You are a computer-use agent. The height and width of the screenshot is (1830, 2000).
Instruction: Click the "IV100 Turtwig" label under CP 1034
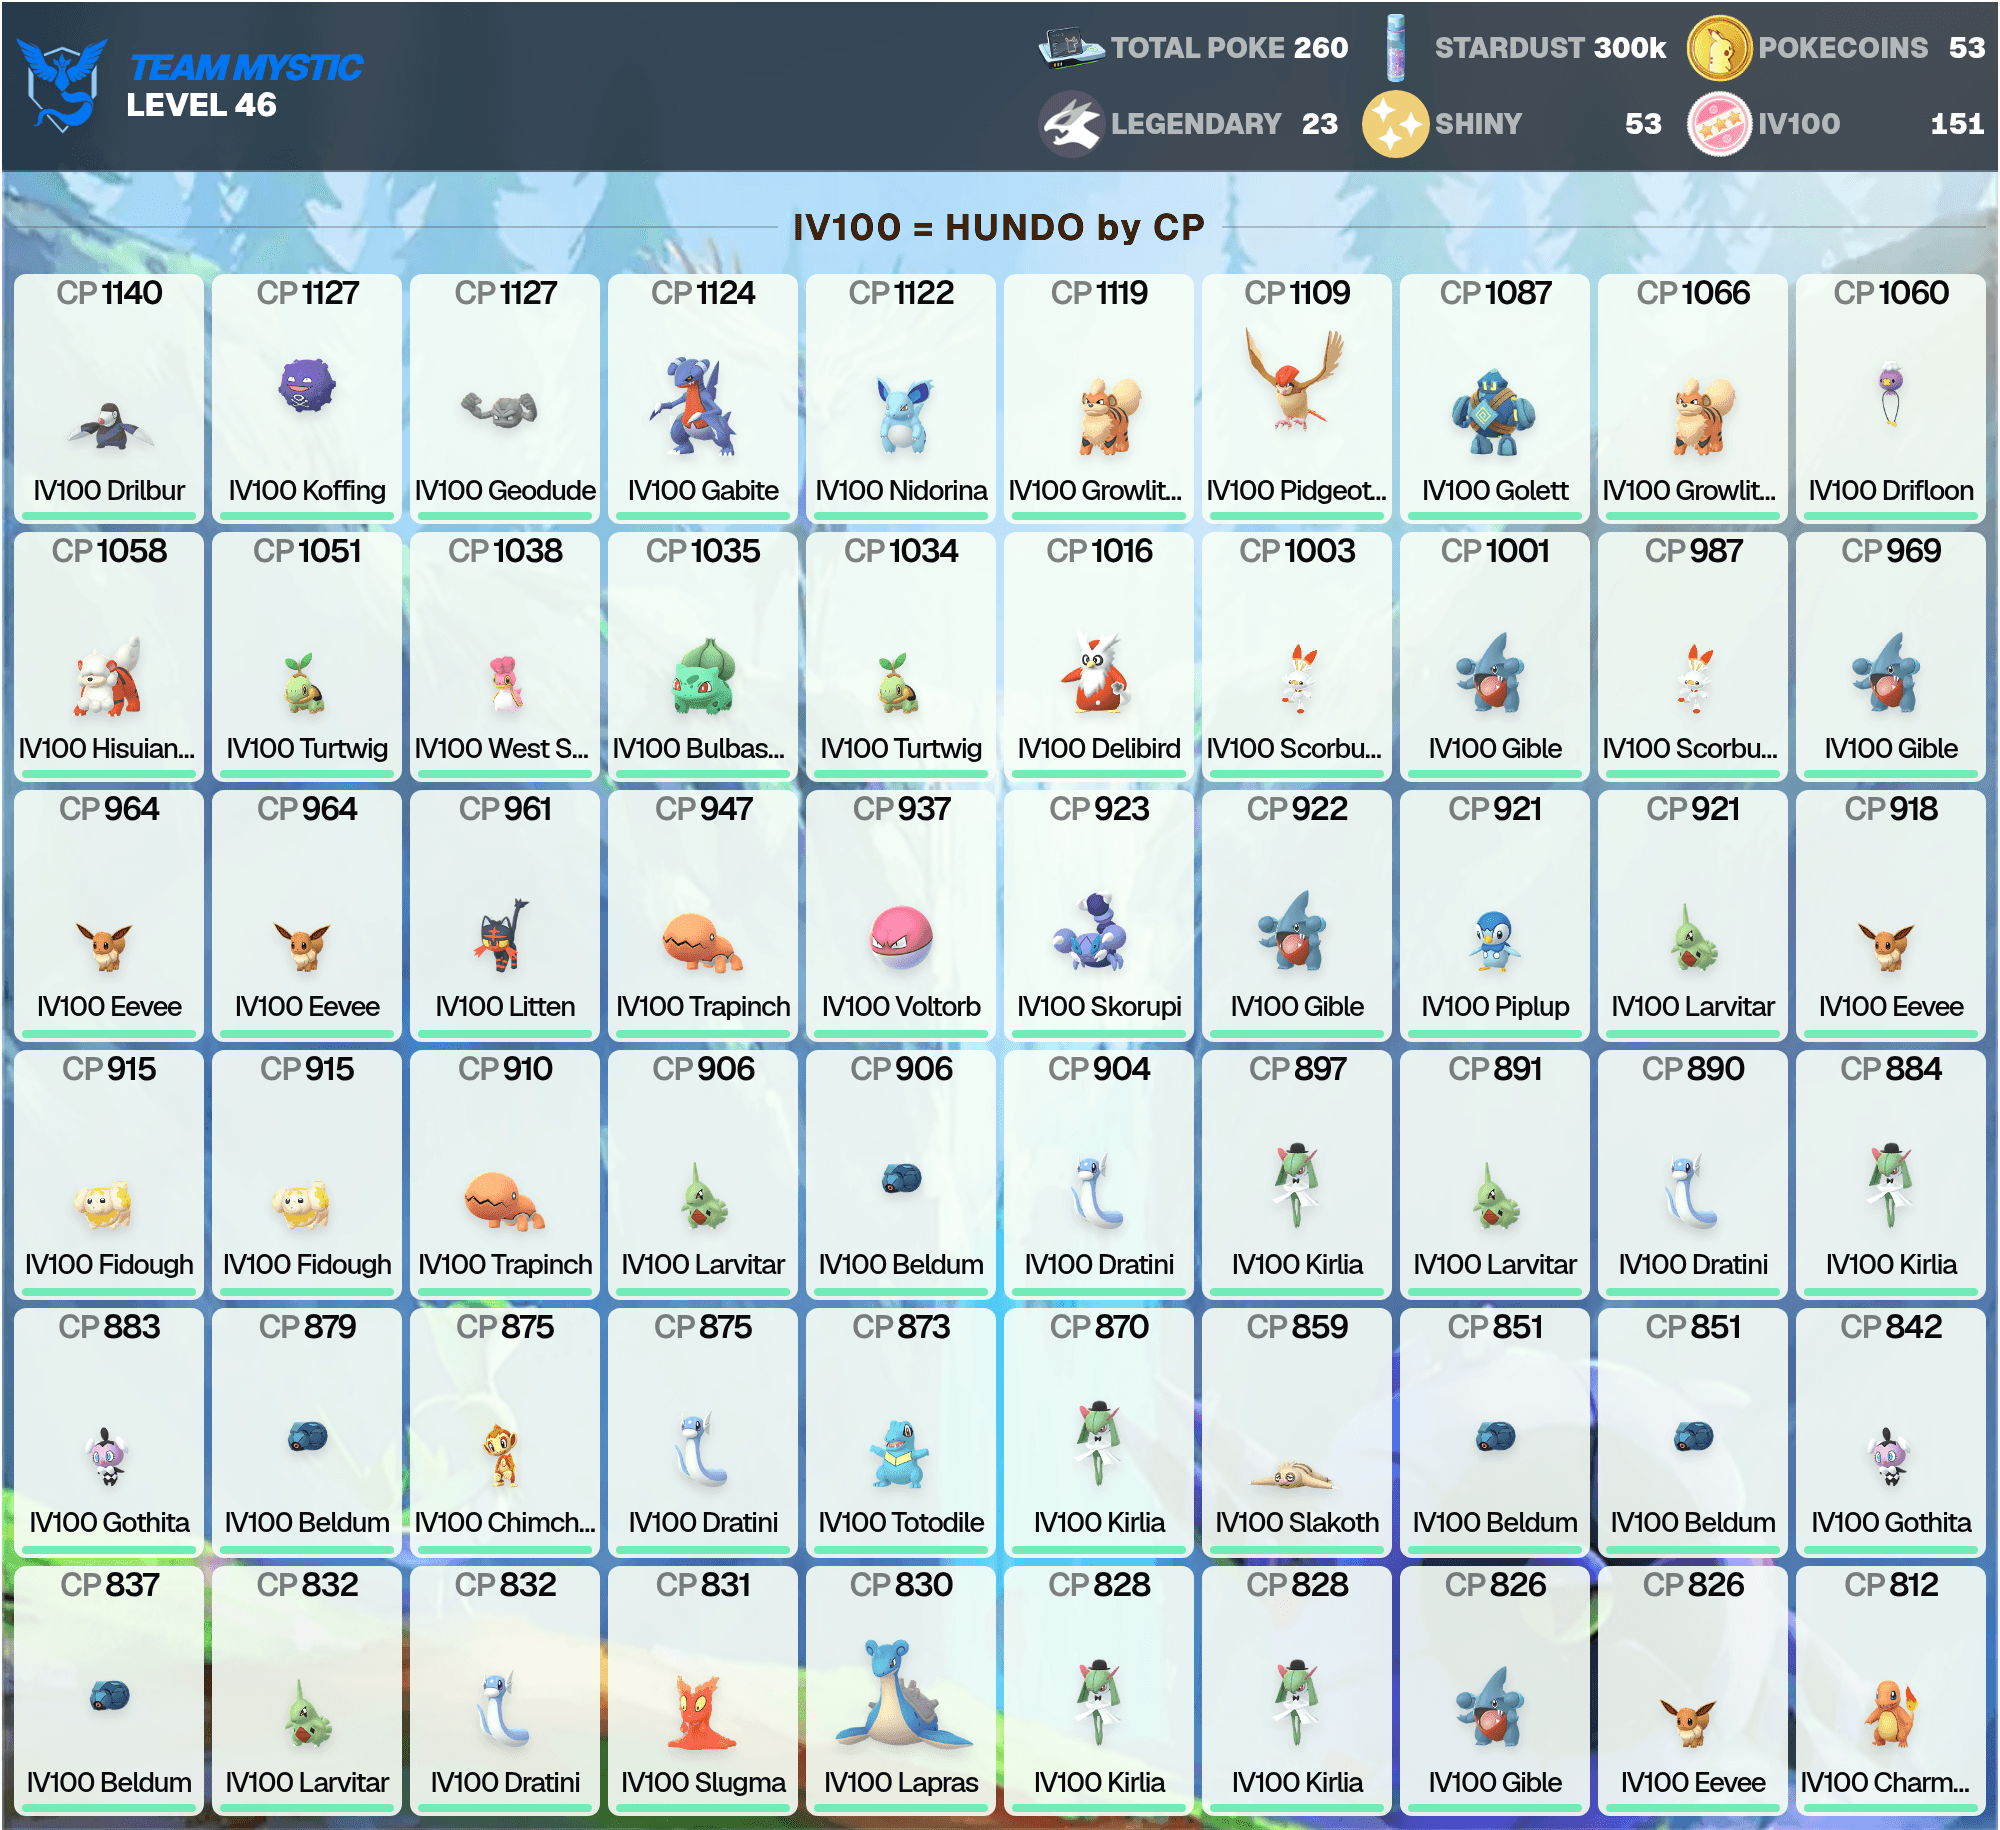(901, 748)
